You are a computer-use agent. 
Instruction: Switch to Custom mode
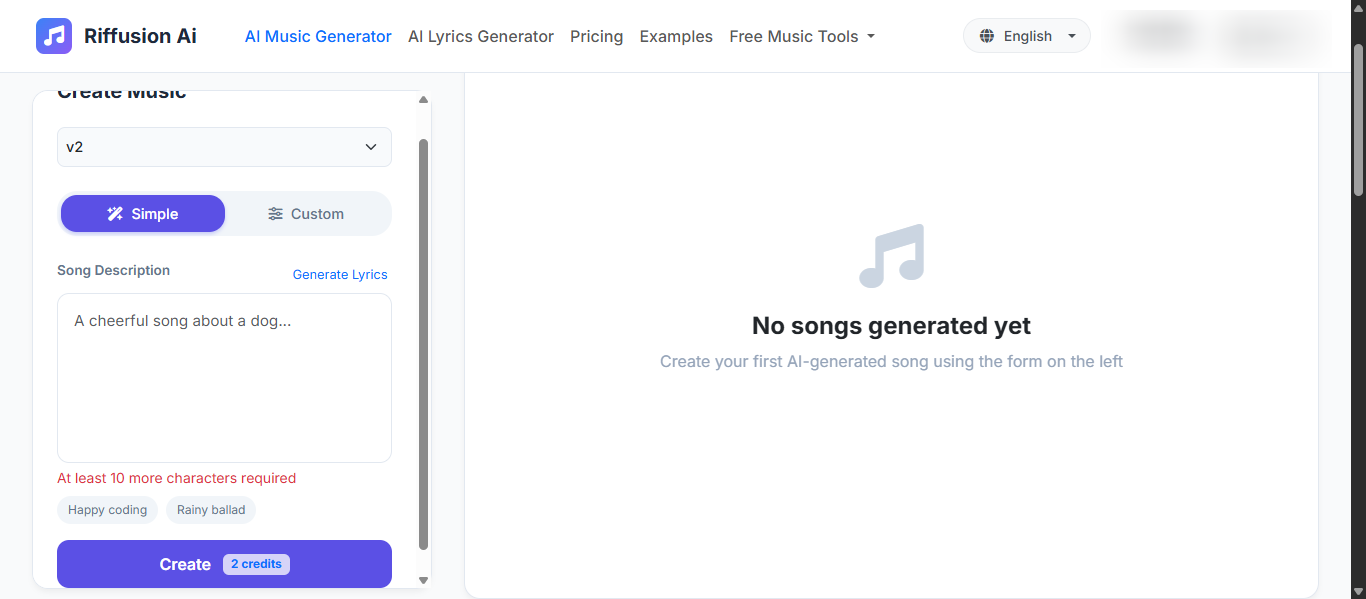click(x=307, y=214)
